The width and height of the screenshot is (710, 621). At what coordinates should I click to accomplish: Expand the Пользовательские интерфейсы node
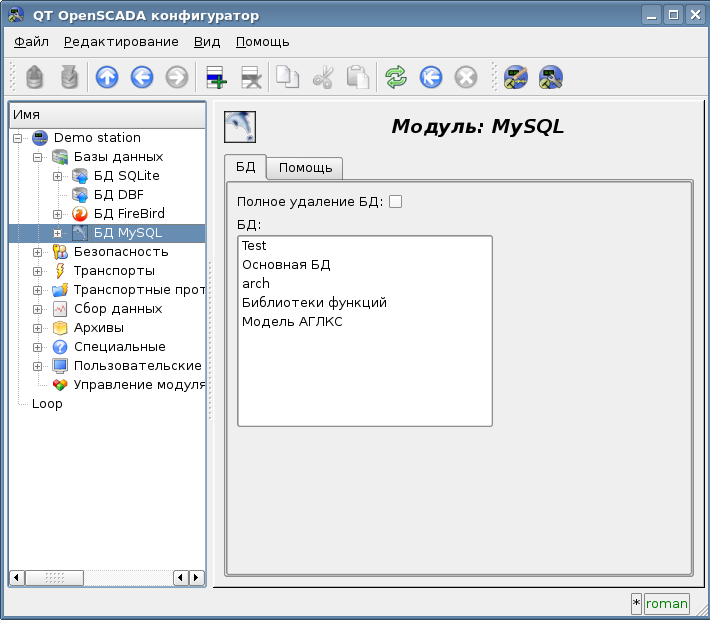pos(37,366)
